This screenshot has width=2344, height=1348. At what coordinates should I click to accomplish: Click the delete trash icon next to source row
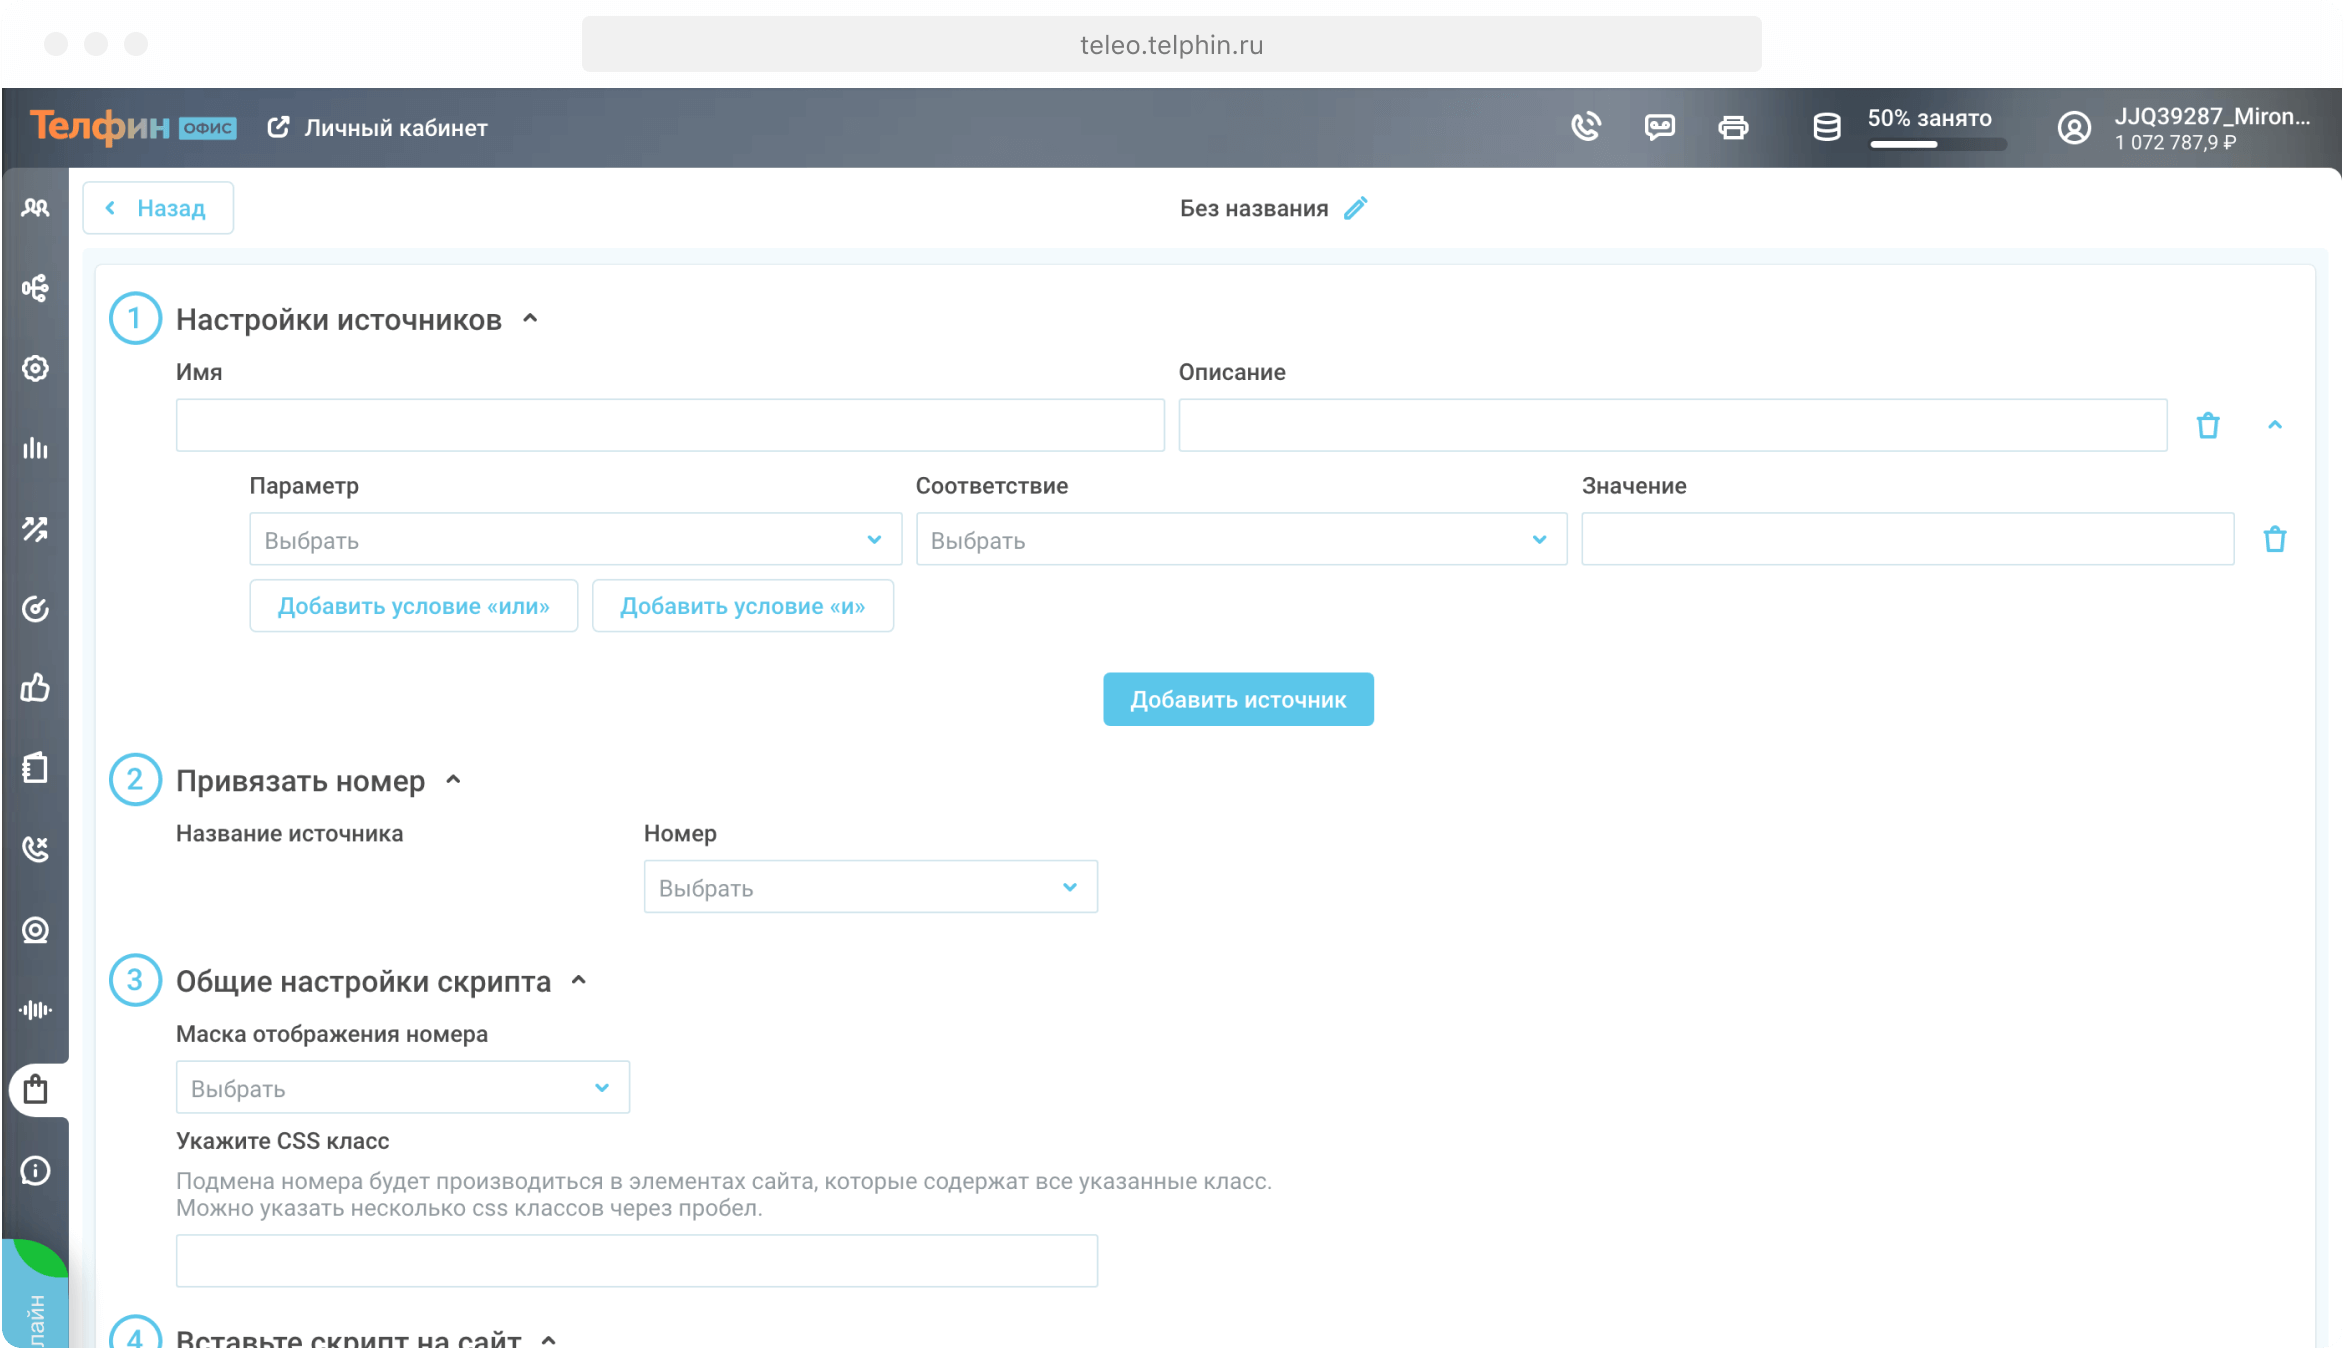point(2209,425)
